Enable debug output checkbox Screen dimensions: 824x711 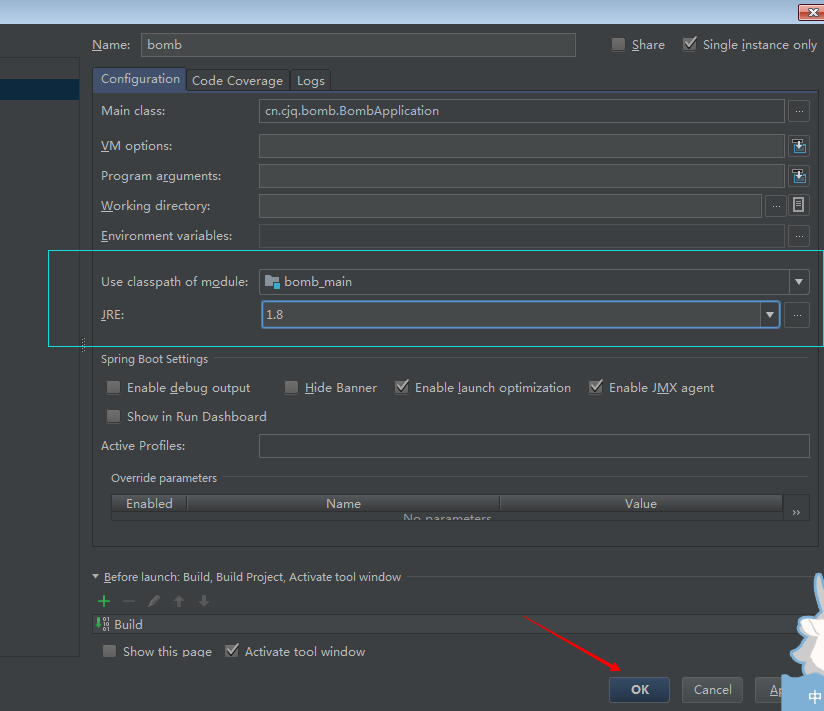[x=113, y=388]
